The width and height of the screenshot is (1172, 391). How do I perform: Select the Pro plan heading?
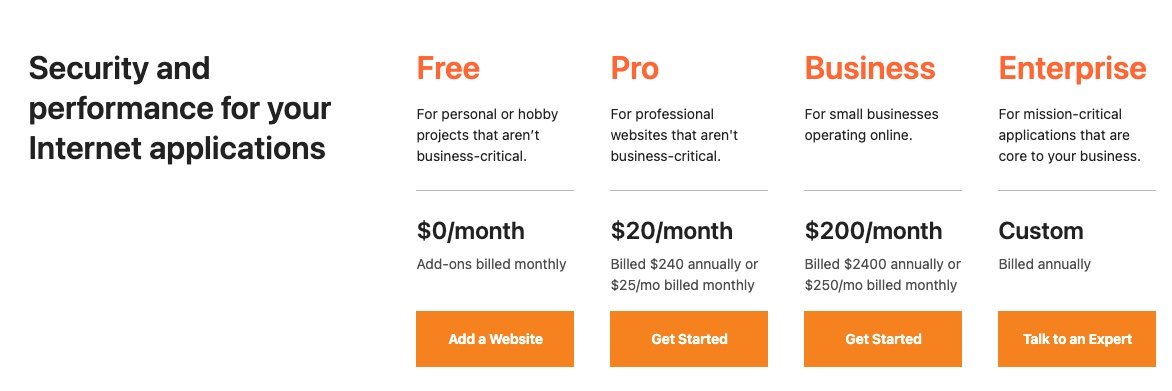[635, 68]
